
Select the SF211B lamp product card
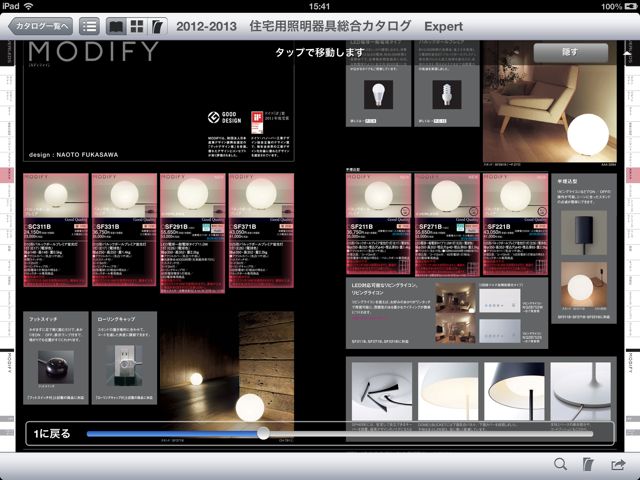(x=378, y=224)
